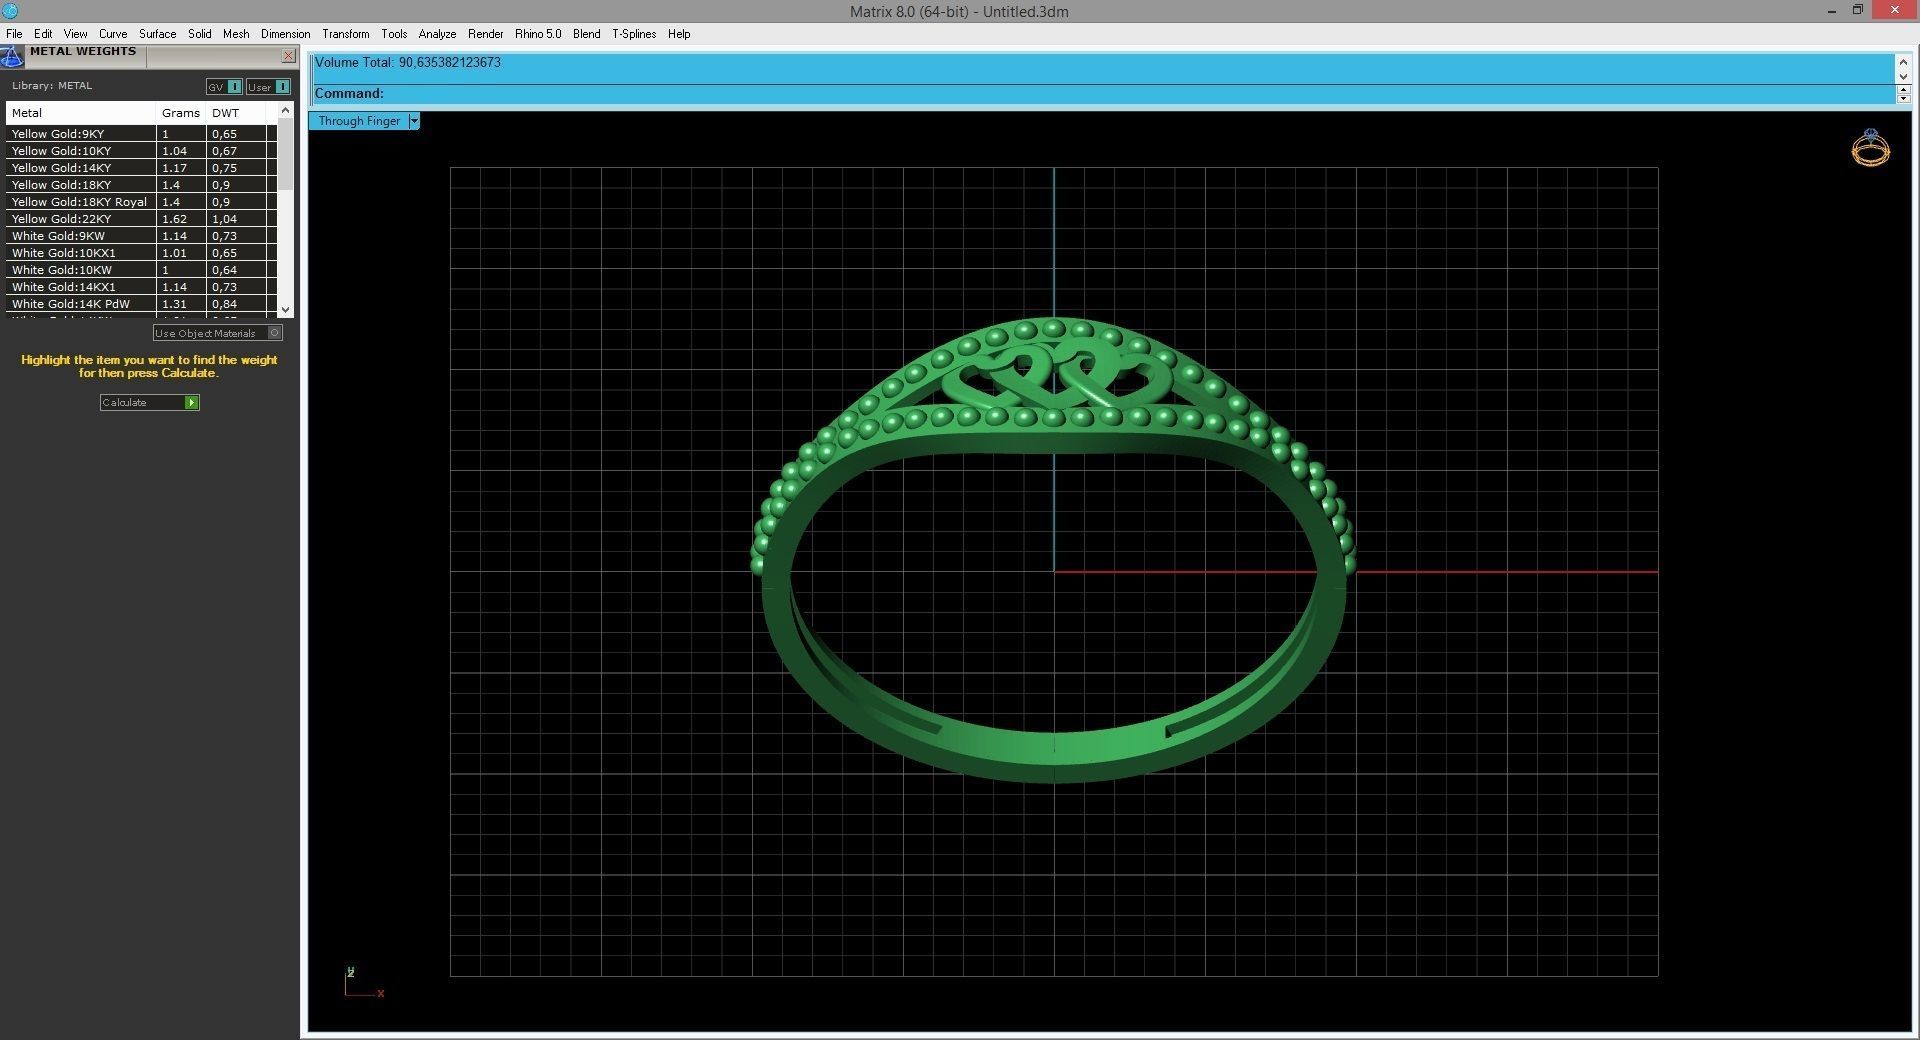Restore down the Matrix window
1920x1040 pixels.
1858,11
